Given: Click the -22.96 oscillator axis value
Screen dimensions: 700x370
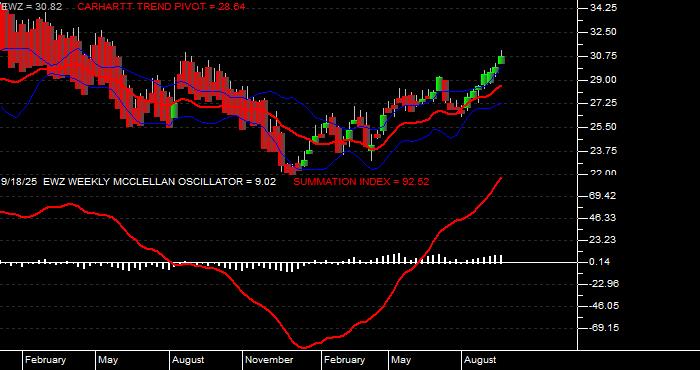Looking at the screenshot, I should 604,284.
